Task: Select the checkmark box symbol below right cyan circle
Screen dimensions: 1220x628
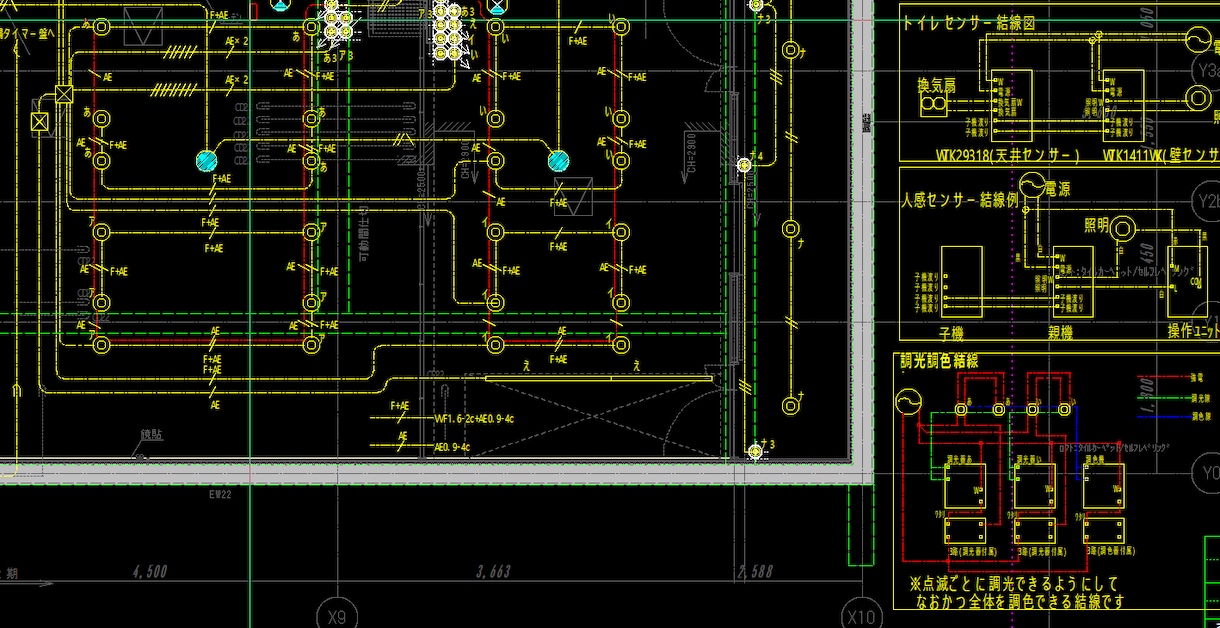Action: click(x=573, y=197)
